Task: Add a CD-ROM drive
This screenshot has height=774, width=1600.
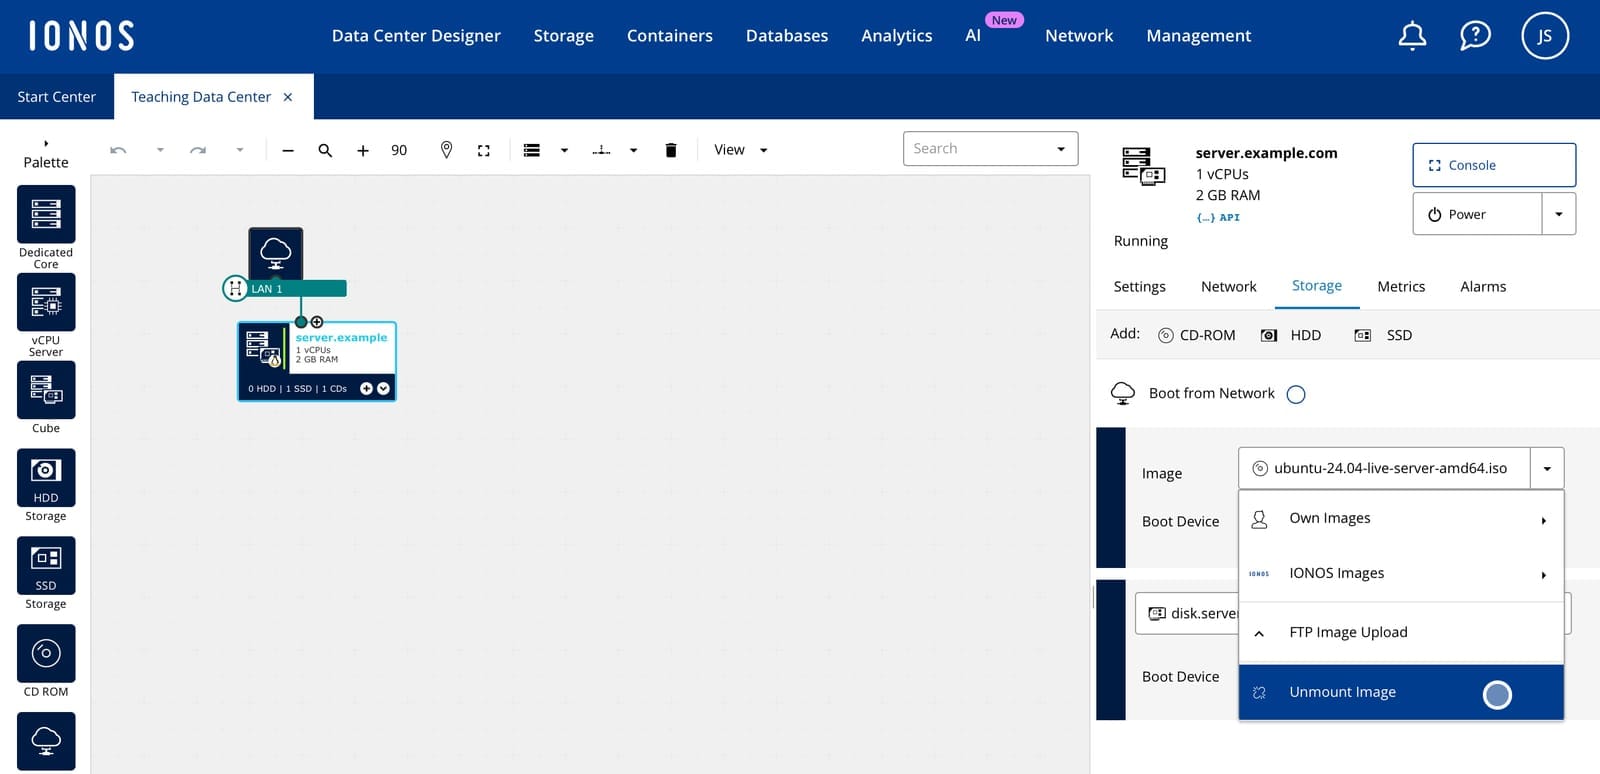Action: tap(1196, 335)
